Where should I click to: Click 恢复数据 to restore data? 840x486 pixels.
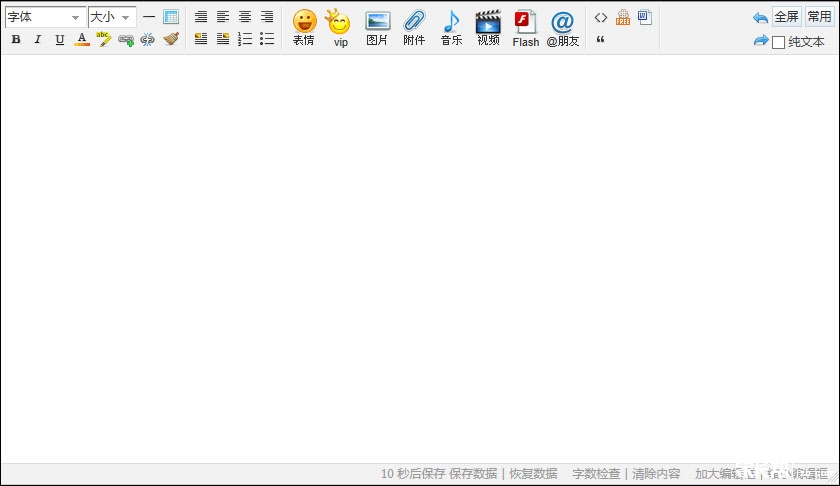(x=533, y=474)
